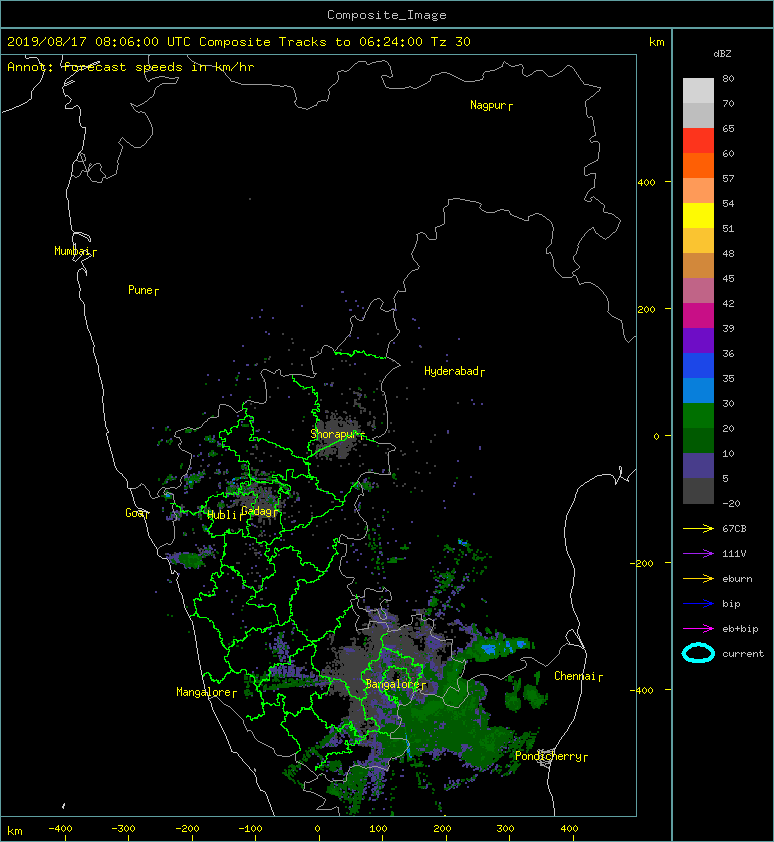Select the 45 value on dBZ scale

[x=728, y=278]
